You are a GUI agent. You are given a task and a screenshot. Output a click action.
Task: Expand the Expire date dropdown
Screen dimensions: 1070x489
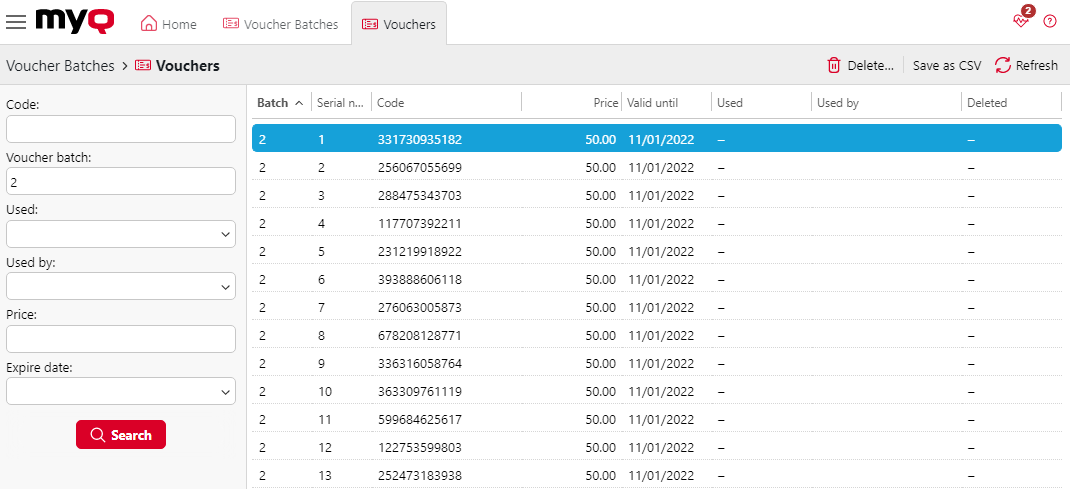click(x=121, y=392)
